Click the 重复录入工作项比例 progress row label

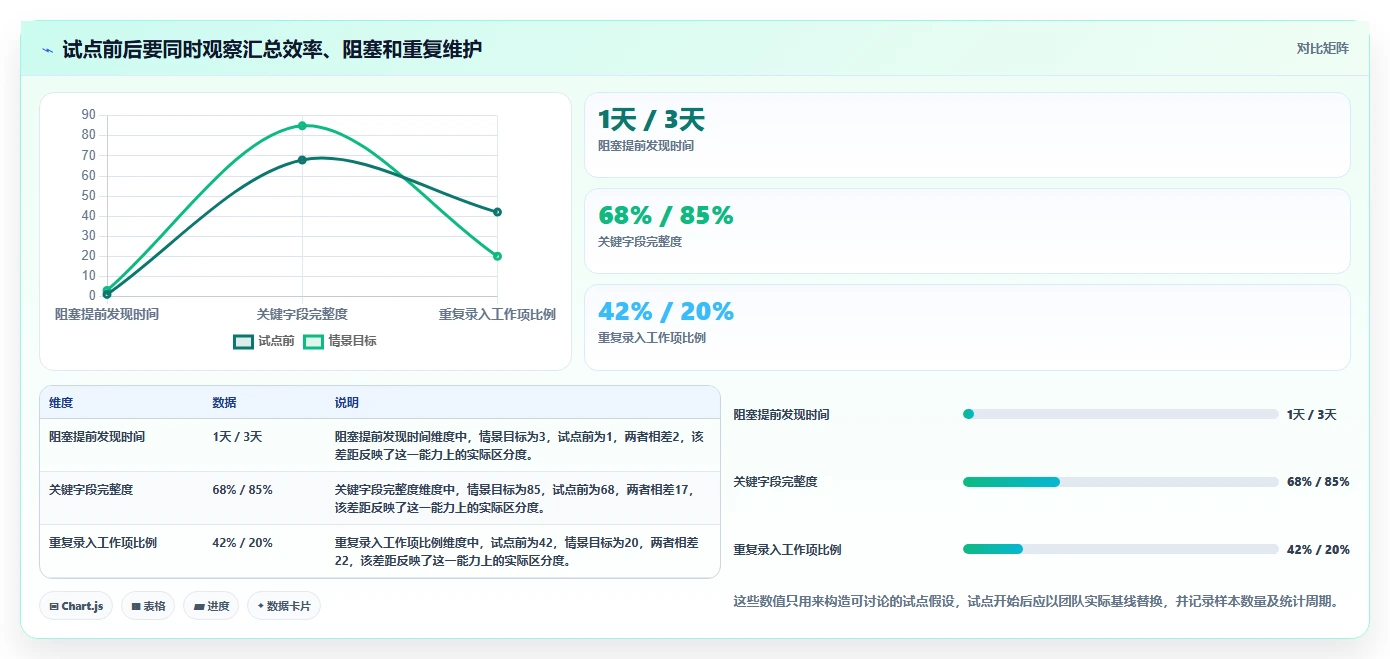tap(787, 550)
